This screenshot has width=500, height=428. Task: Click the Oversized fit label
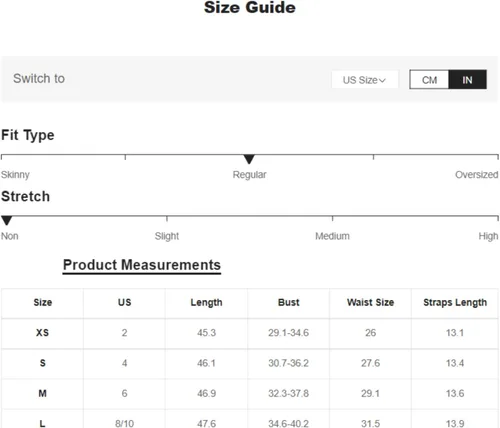[x=477, y=175]
